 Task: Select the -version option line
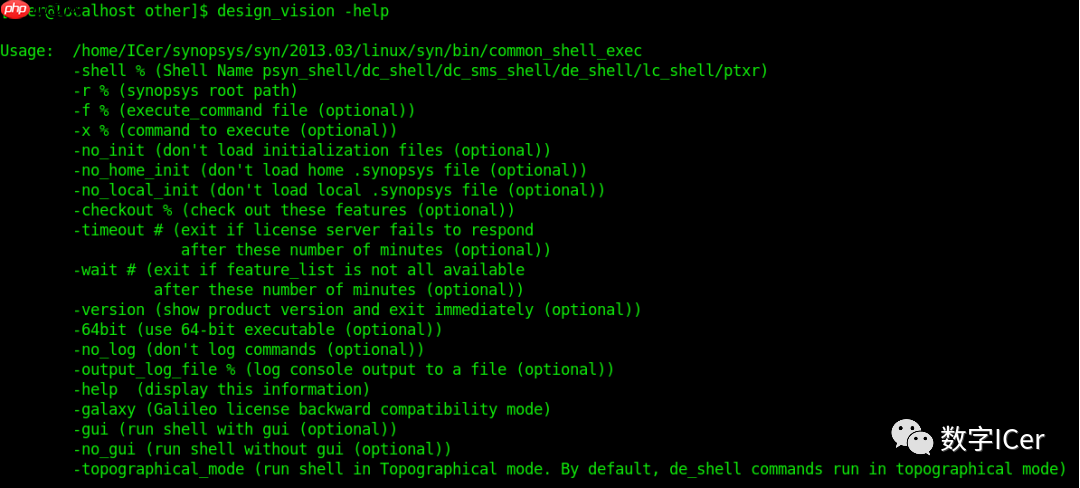coord(357,310)
